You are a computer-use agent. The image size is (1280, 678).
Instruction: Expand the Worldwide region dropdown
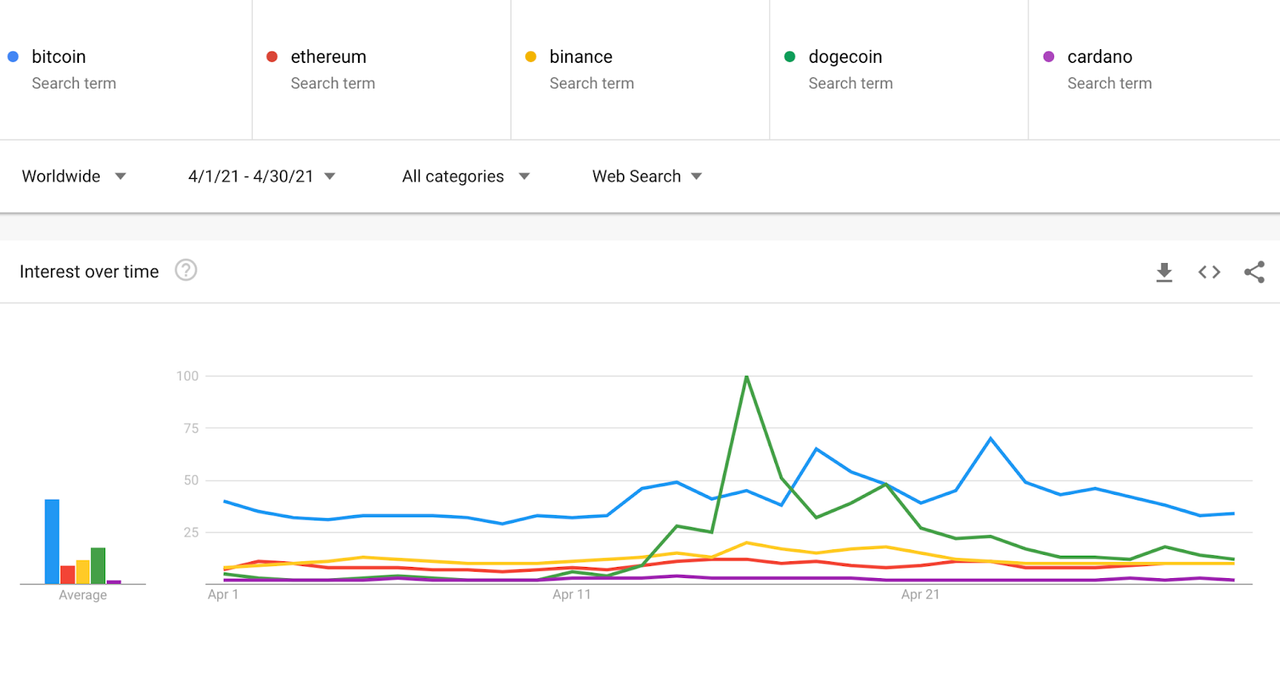(74, 176)
